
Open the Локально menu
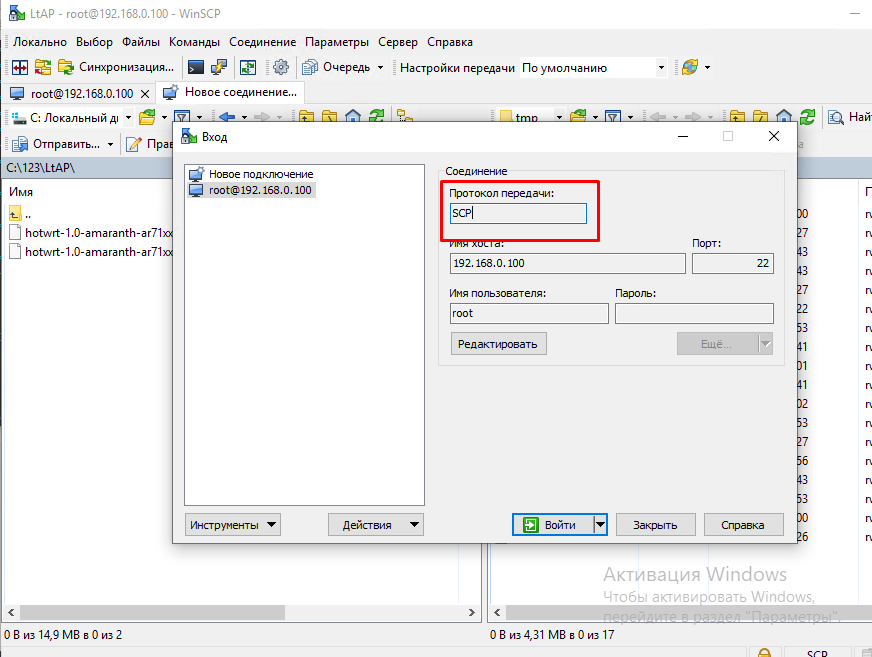point(39,42)
